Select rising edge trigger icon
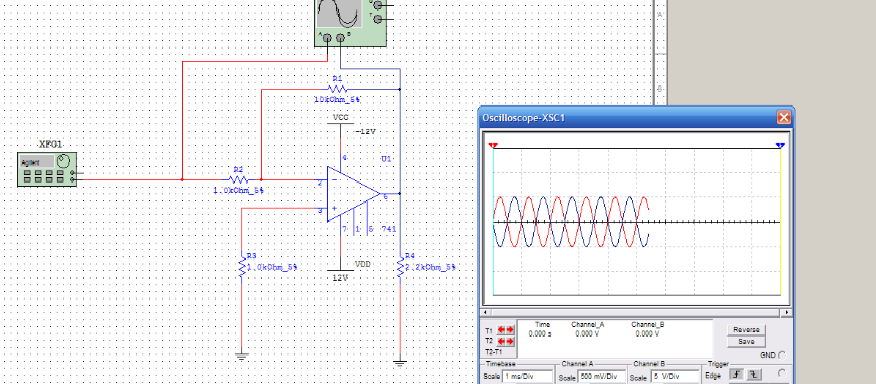This screenshot has width=876, height=384. [737, 374]
